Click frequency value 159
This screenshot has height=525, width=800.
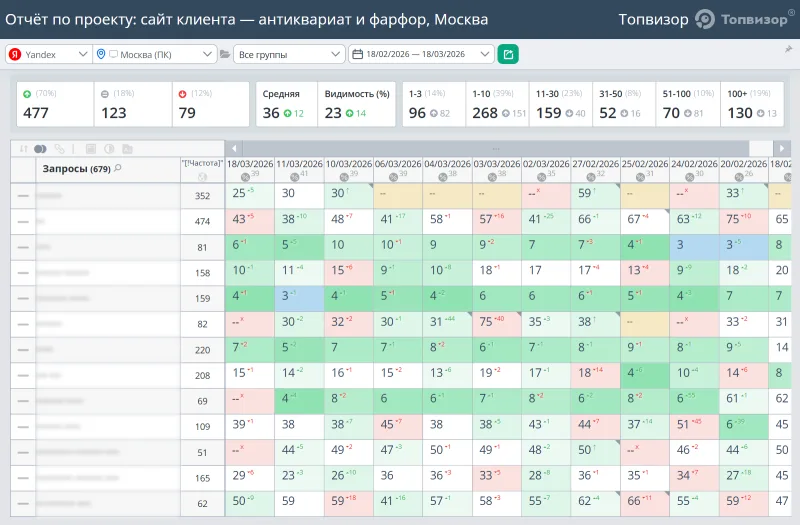[203, 298]
